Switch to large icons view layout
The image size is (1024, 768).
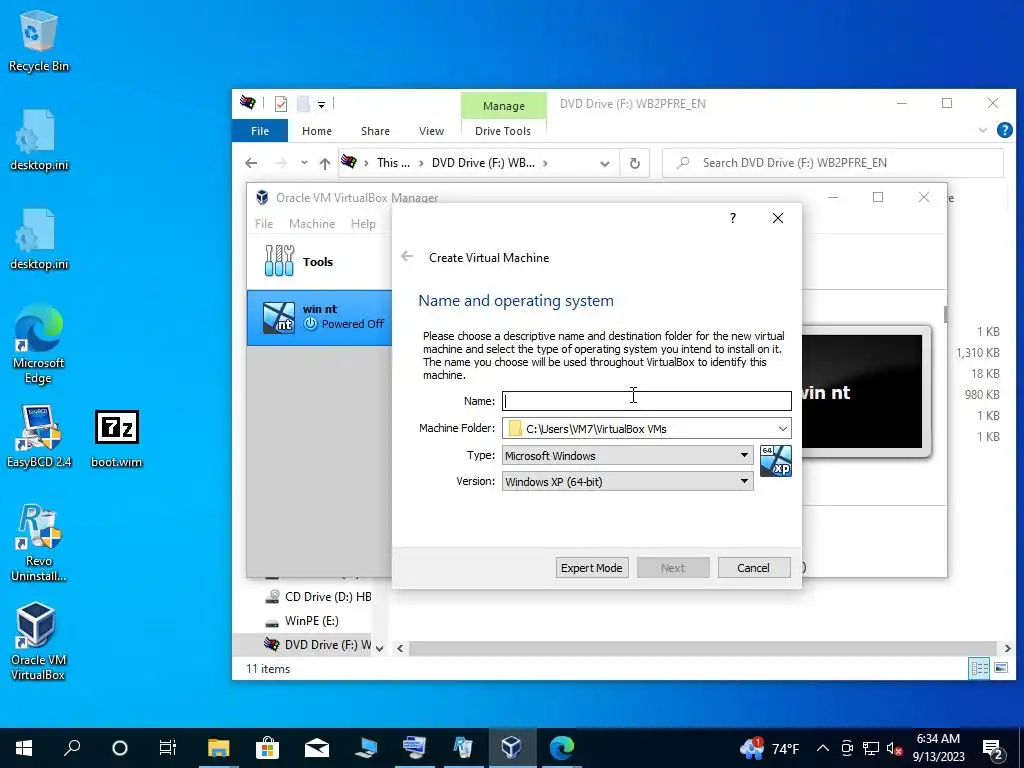coord(1000,668)
